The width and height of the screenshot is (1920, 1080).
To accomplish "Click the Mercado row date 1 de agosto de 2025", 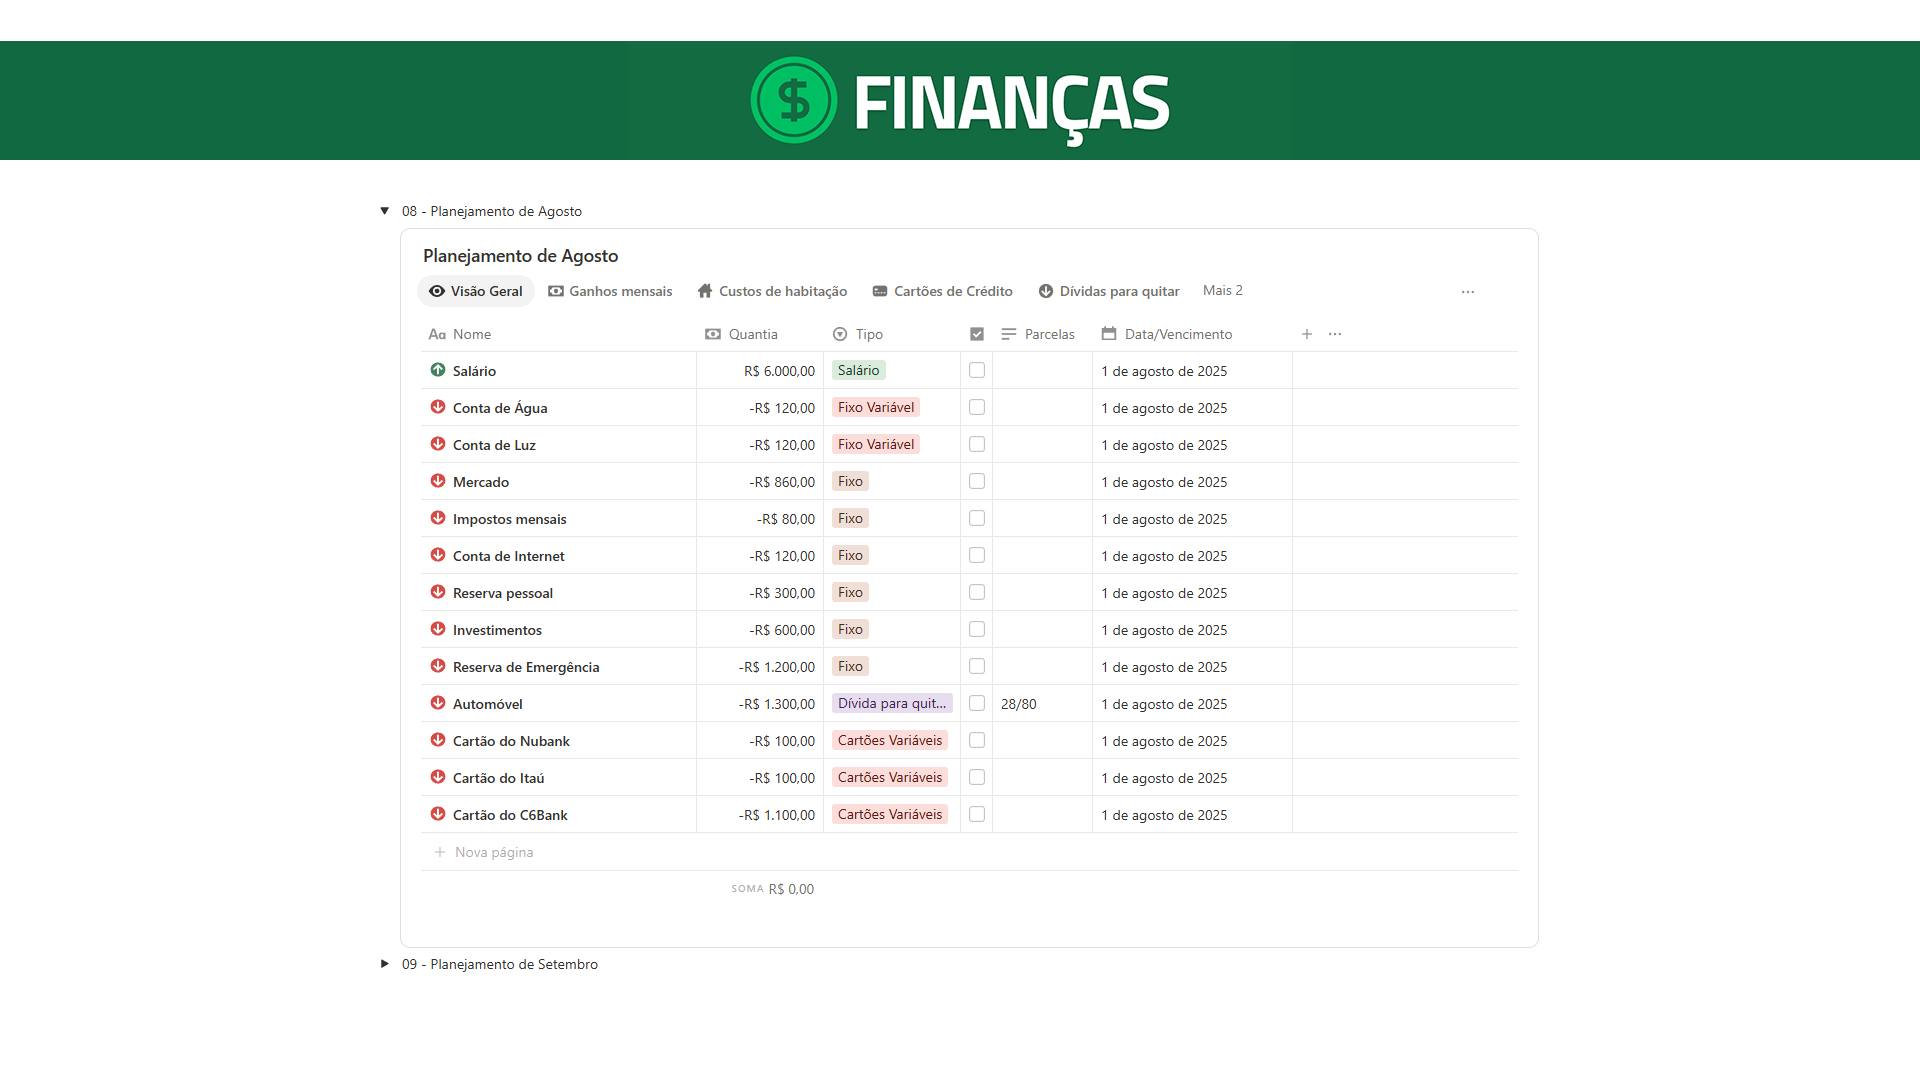I will pos(1164,482).
